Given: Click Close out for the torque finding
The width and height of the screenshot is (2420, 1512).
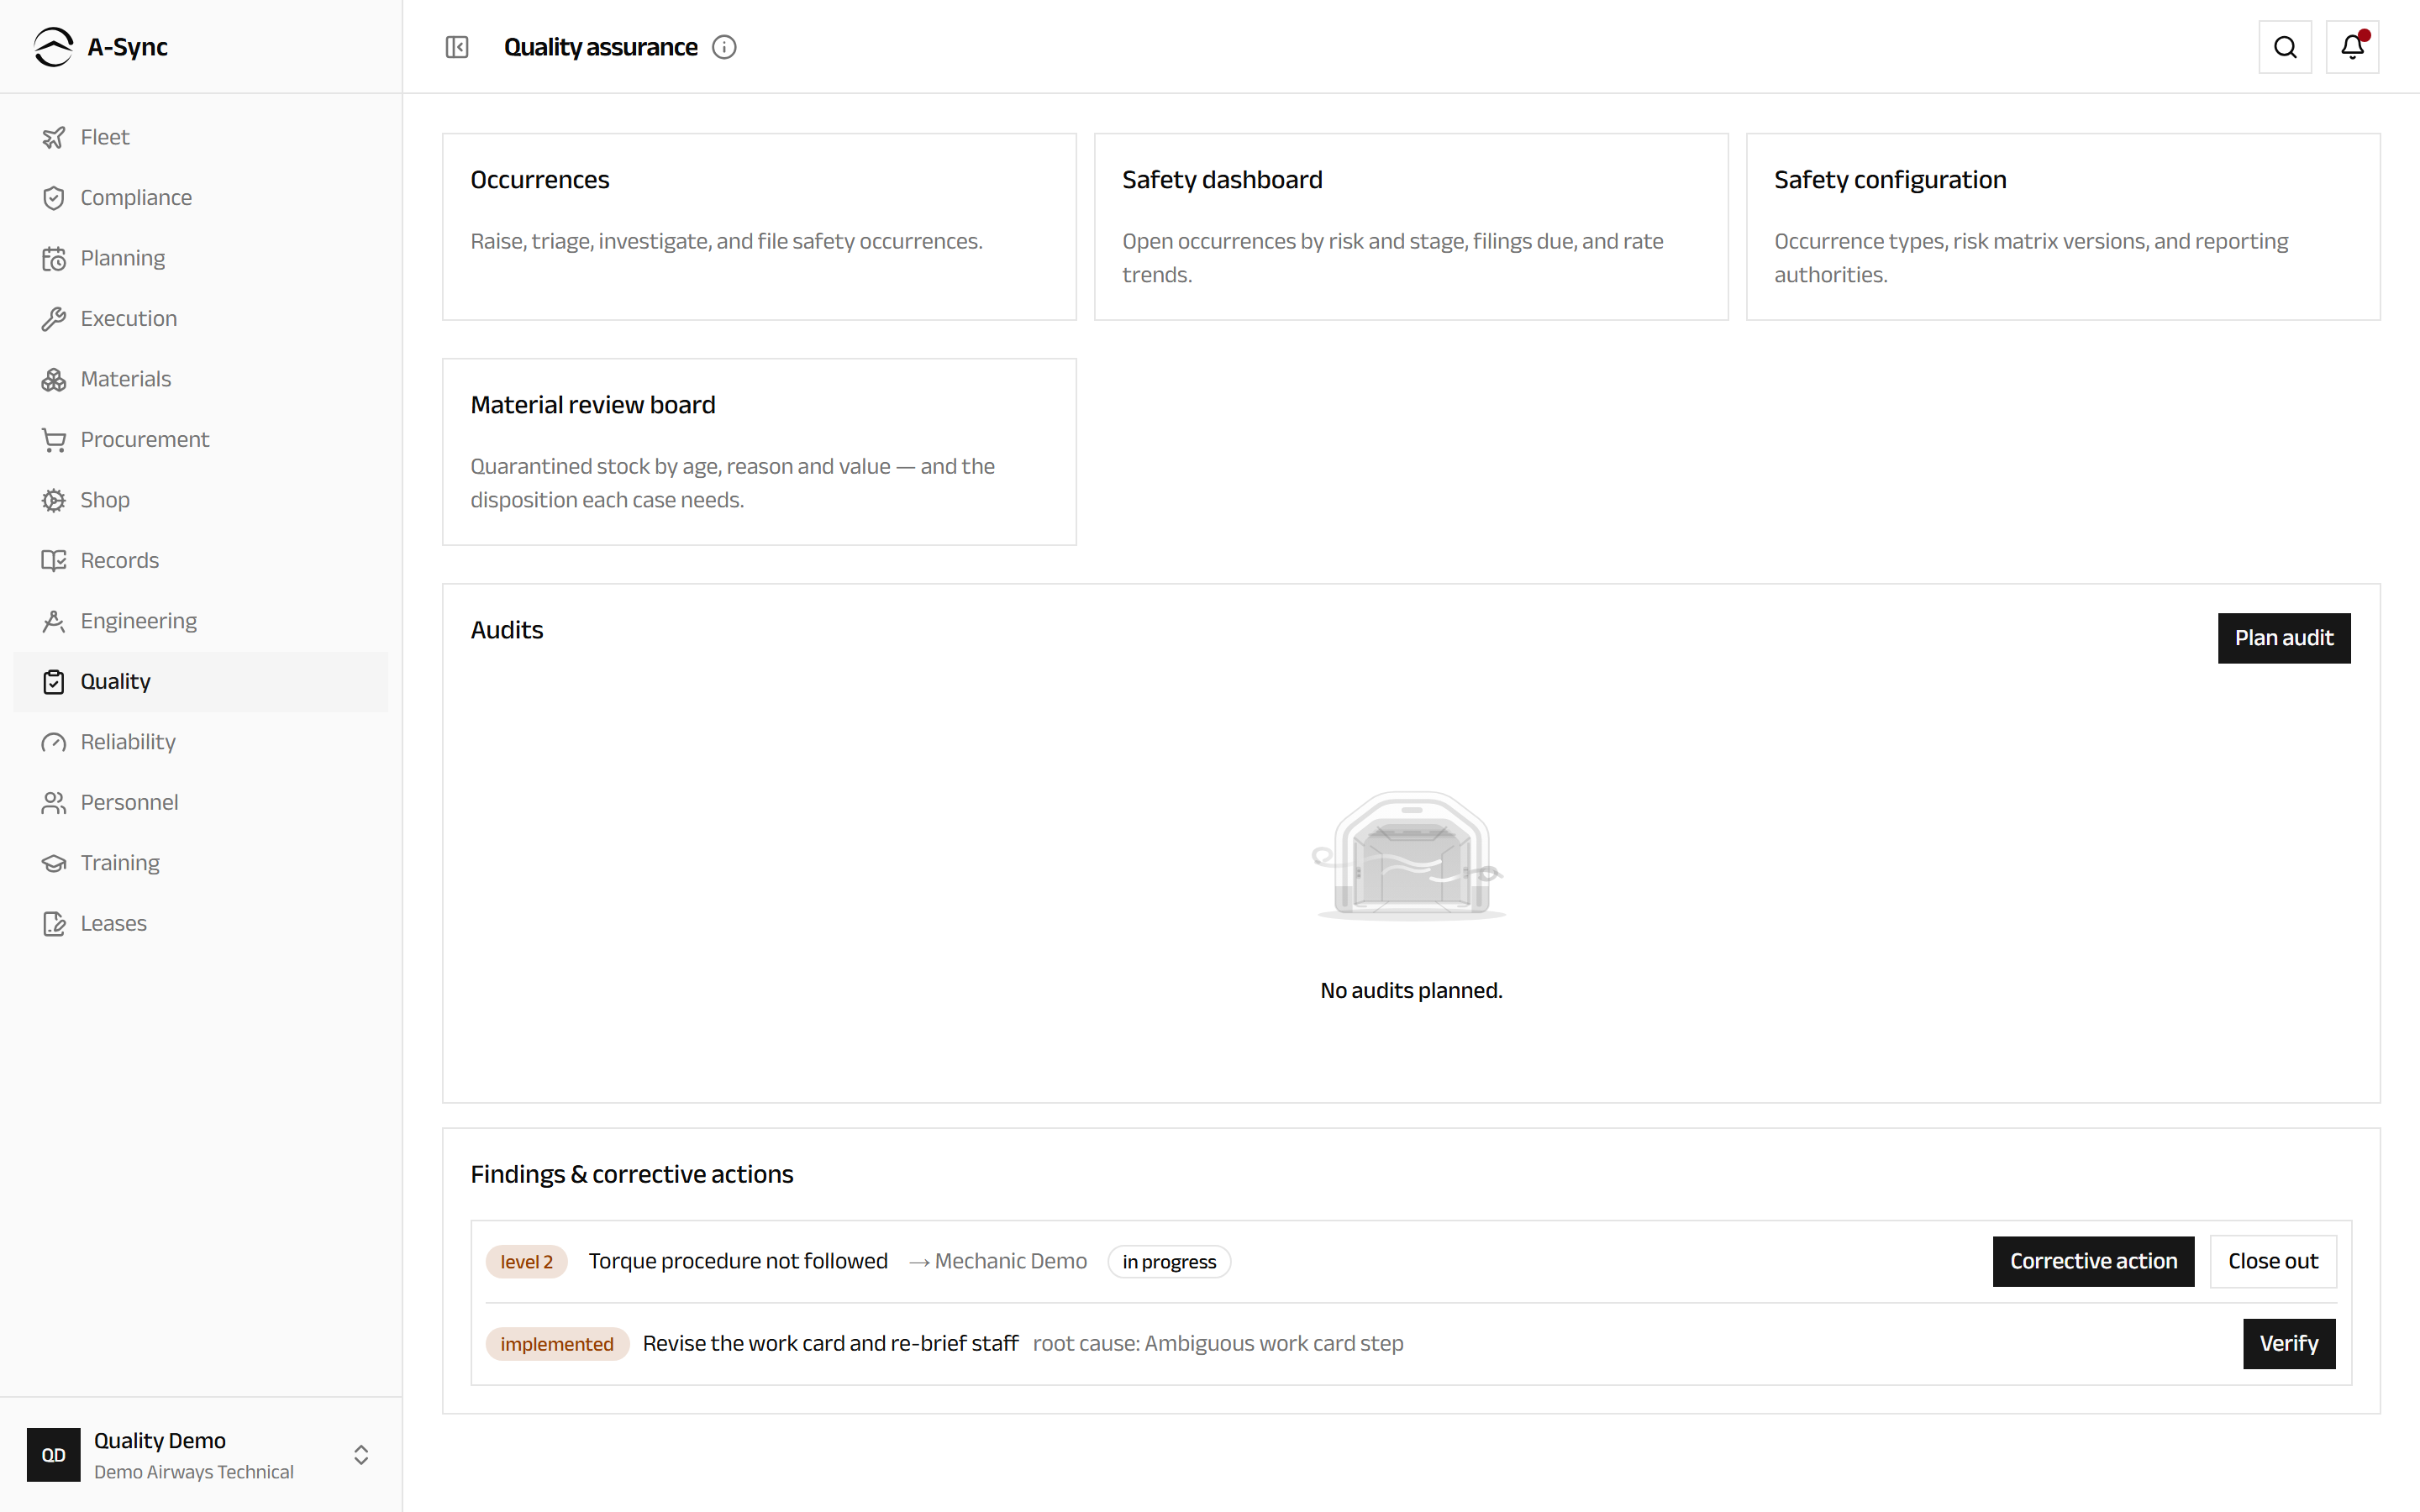Looking at the screenshot, I should (x=2273, y=1262).
